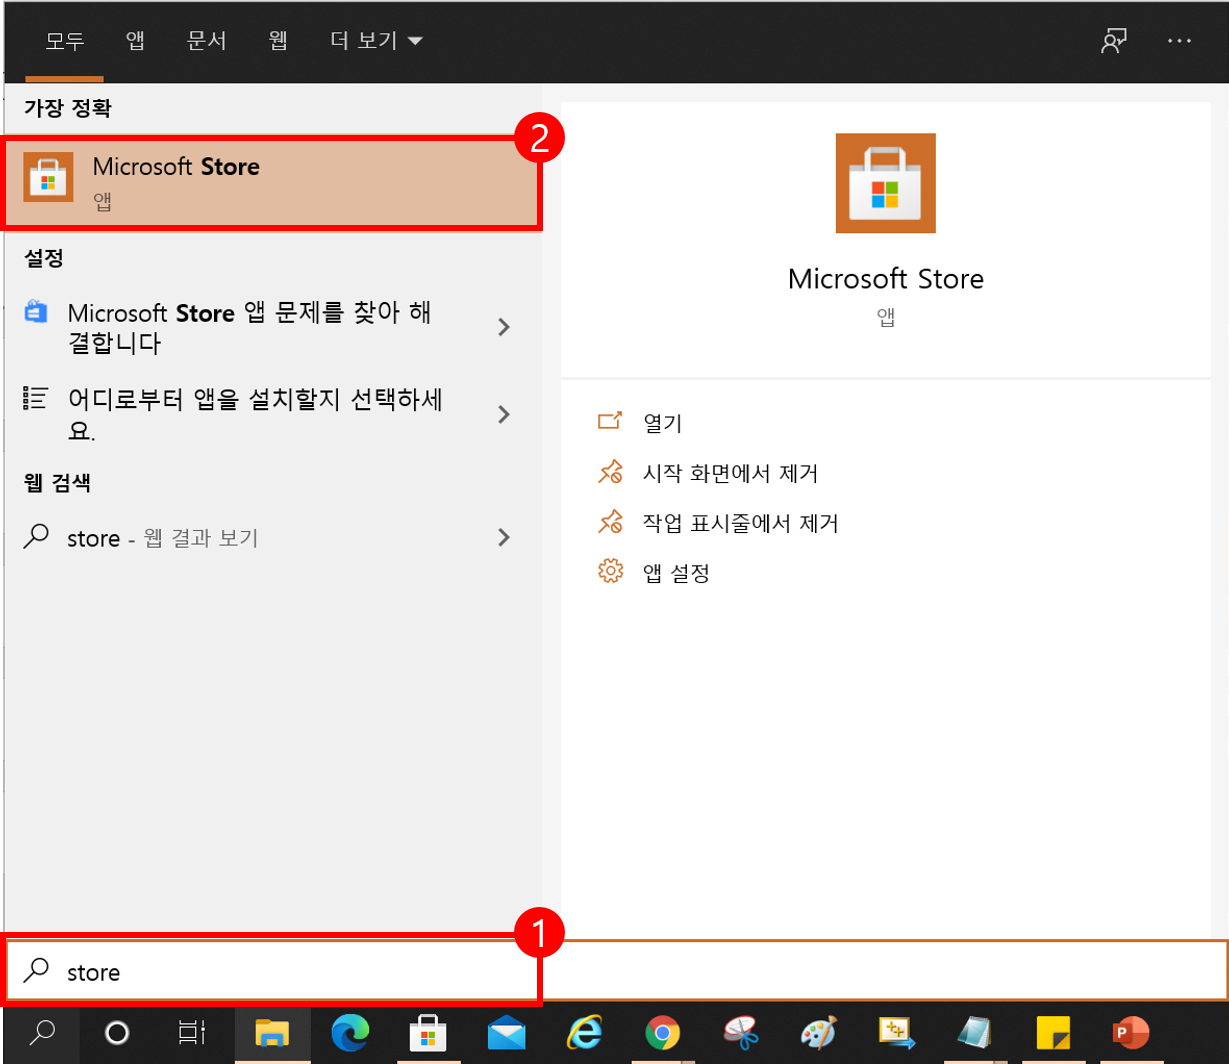Open Cortana circle on taskbar
The image size is (1229, 1064).
(x=117, y=1033)
